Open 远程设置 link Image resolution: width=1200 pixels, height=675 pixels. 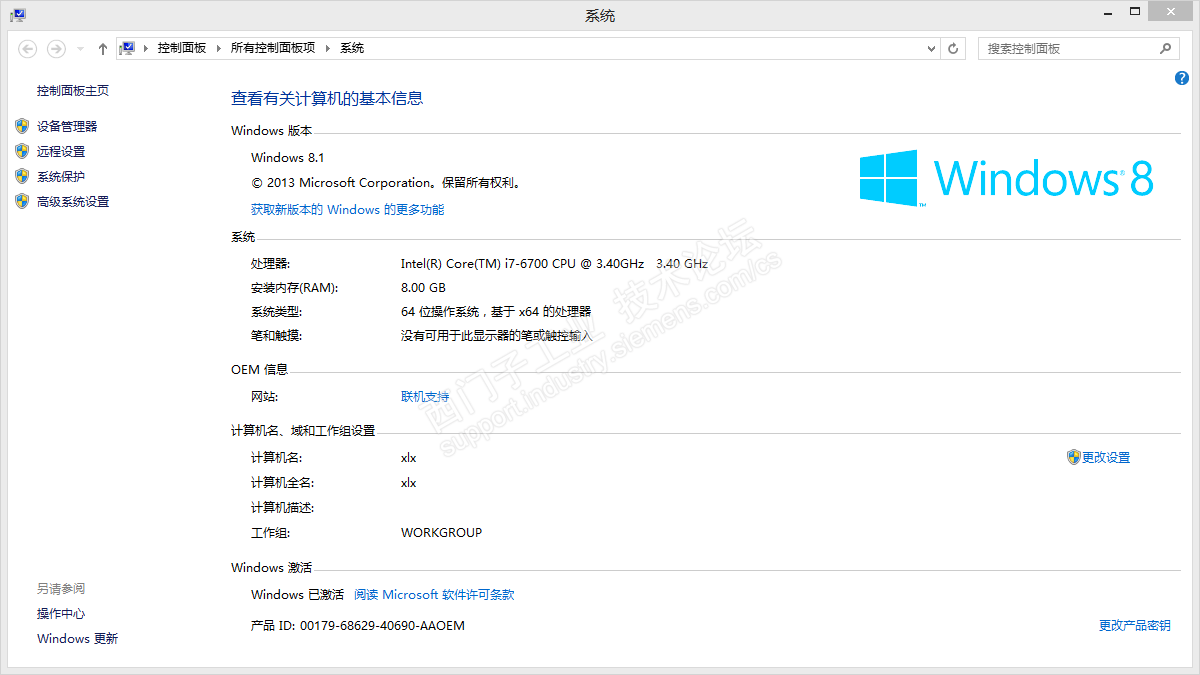61,152
